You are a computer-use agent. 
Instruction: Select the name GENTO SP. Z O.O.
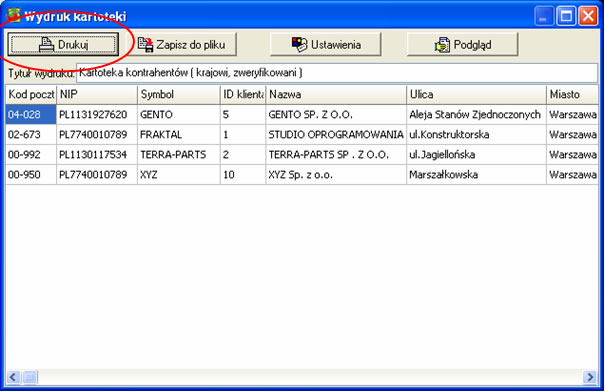(x=336, y=115)
